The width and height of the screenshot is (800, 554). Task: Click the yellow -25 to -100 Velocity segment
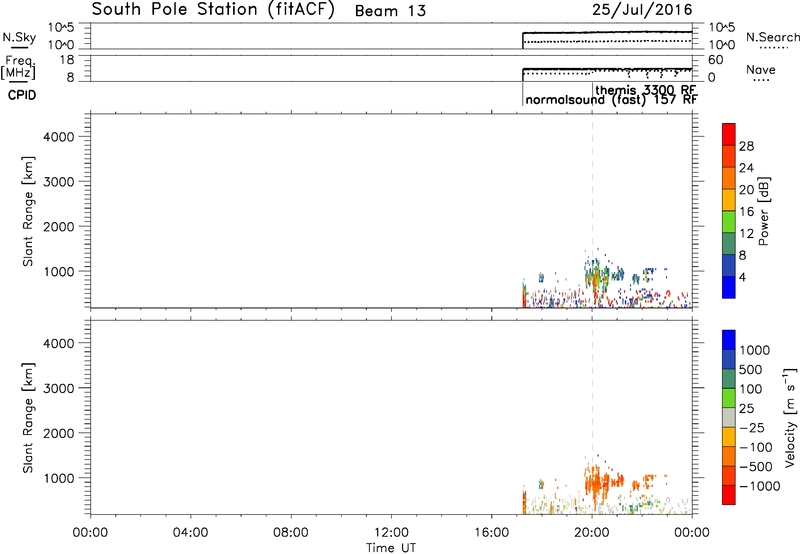[x=729, y=437]
